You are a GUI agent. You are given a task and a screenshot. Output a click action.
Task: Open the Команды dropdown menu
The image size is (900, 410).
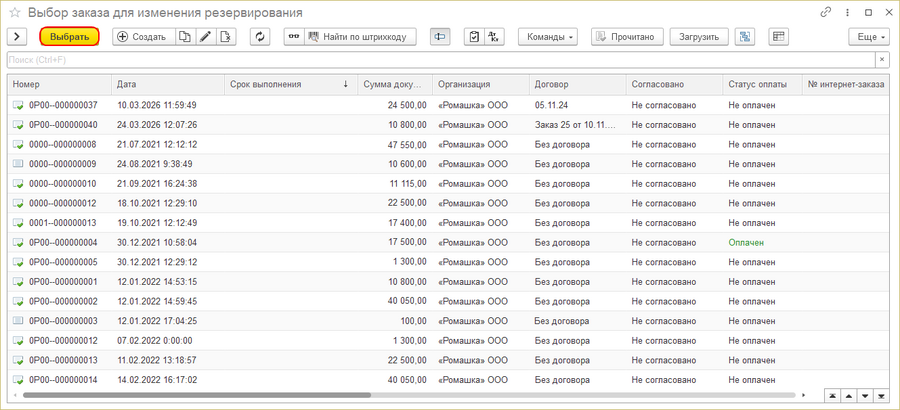(548, 37)
